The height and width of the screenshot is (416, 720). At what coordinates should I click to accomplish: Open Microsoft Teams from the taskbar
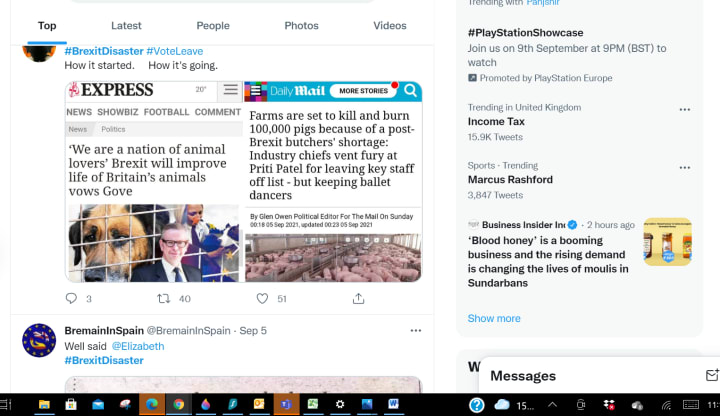[x=286, y=405]
